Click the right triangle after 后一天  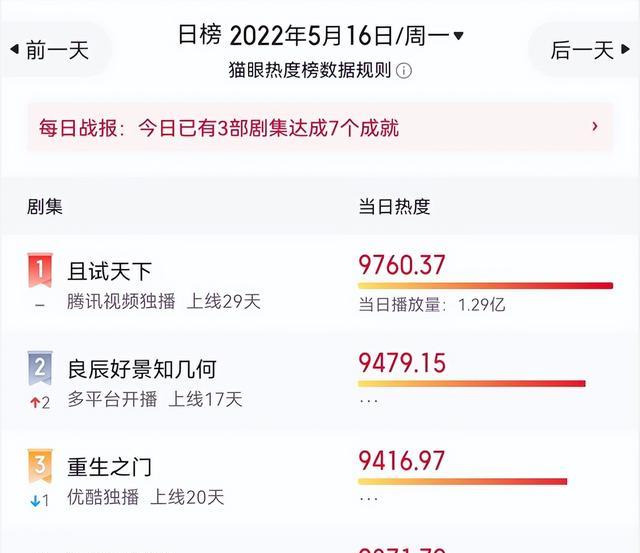[x=625, y=49]
